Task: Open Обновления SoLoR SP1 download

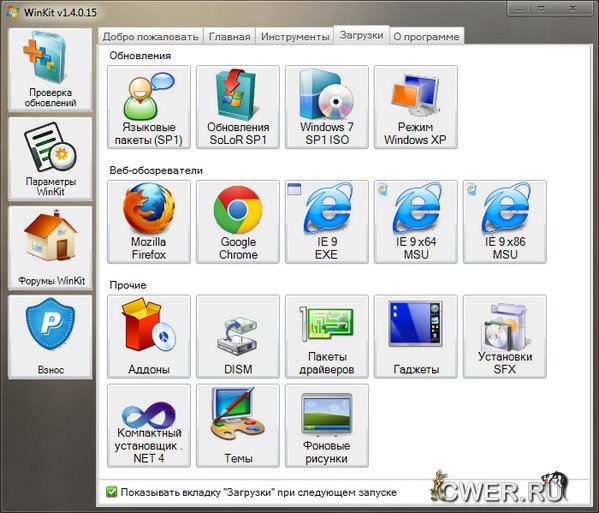Action: [x=238, y=107]
